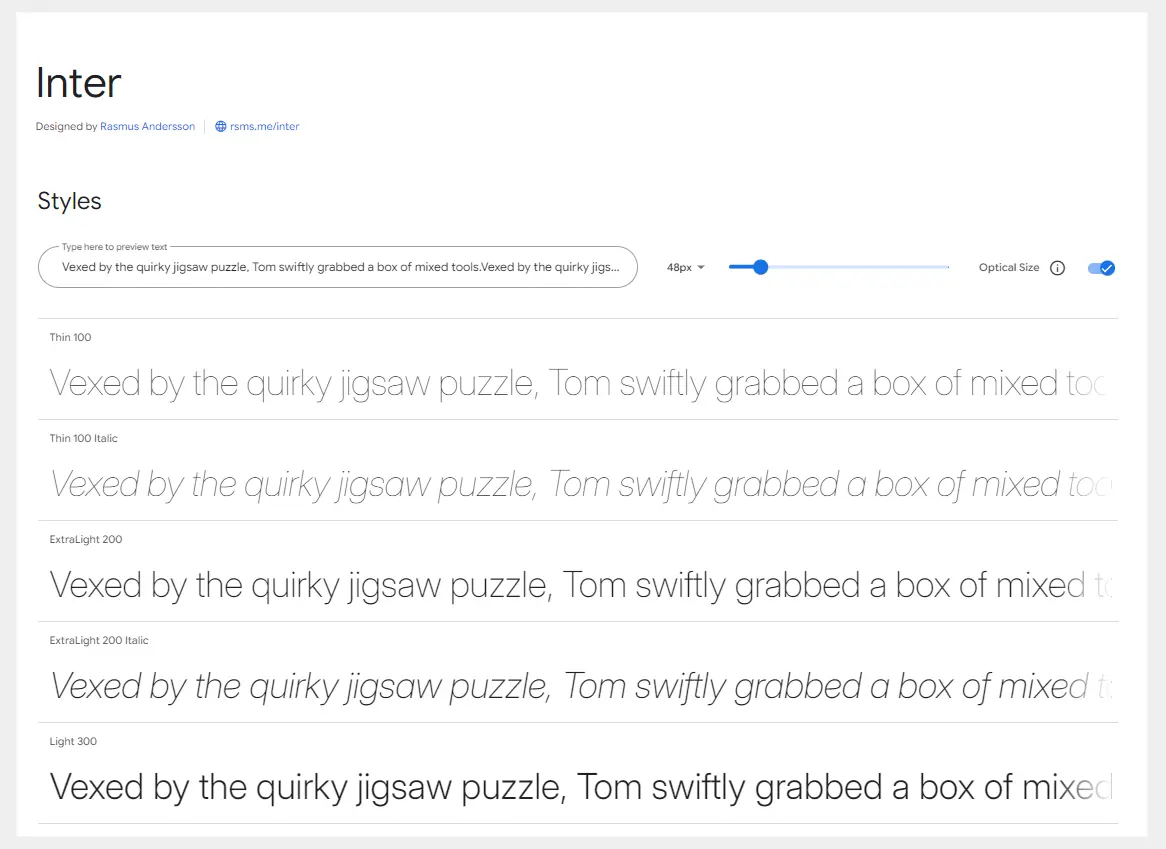Select the Thin 100 Italic style preview

pos(577,485)
